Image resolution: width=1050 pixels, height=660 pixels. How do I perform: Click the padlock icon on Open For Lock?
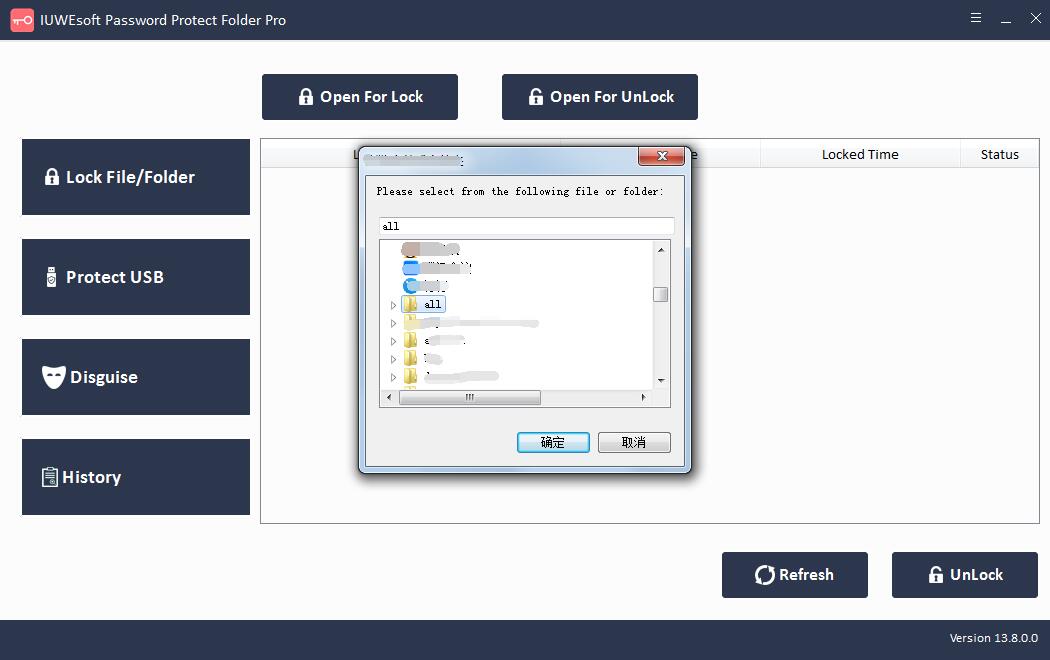[x=306, y=97]
